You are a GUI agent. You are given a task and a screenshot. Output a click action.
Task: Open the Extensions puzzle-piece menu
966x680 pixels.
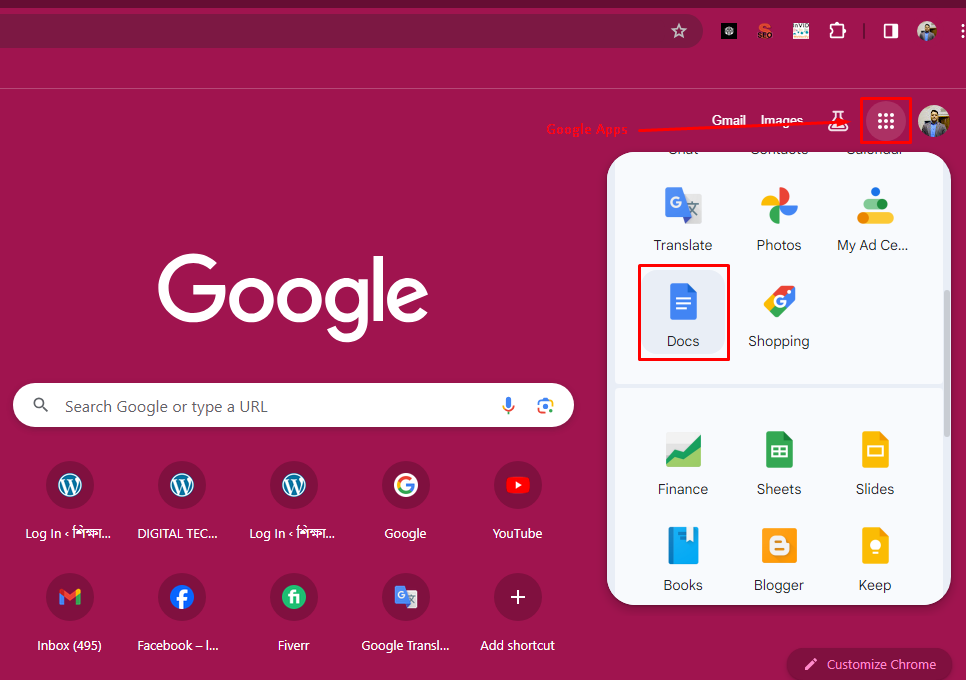[x=837, y=31]
